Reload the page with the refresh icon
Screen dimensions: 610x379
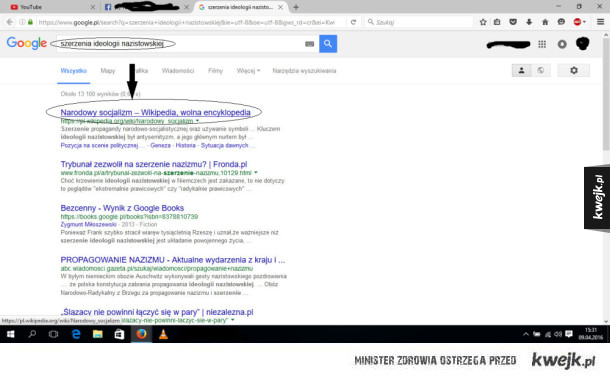point(353,22)
